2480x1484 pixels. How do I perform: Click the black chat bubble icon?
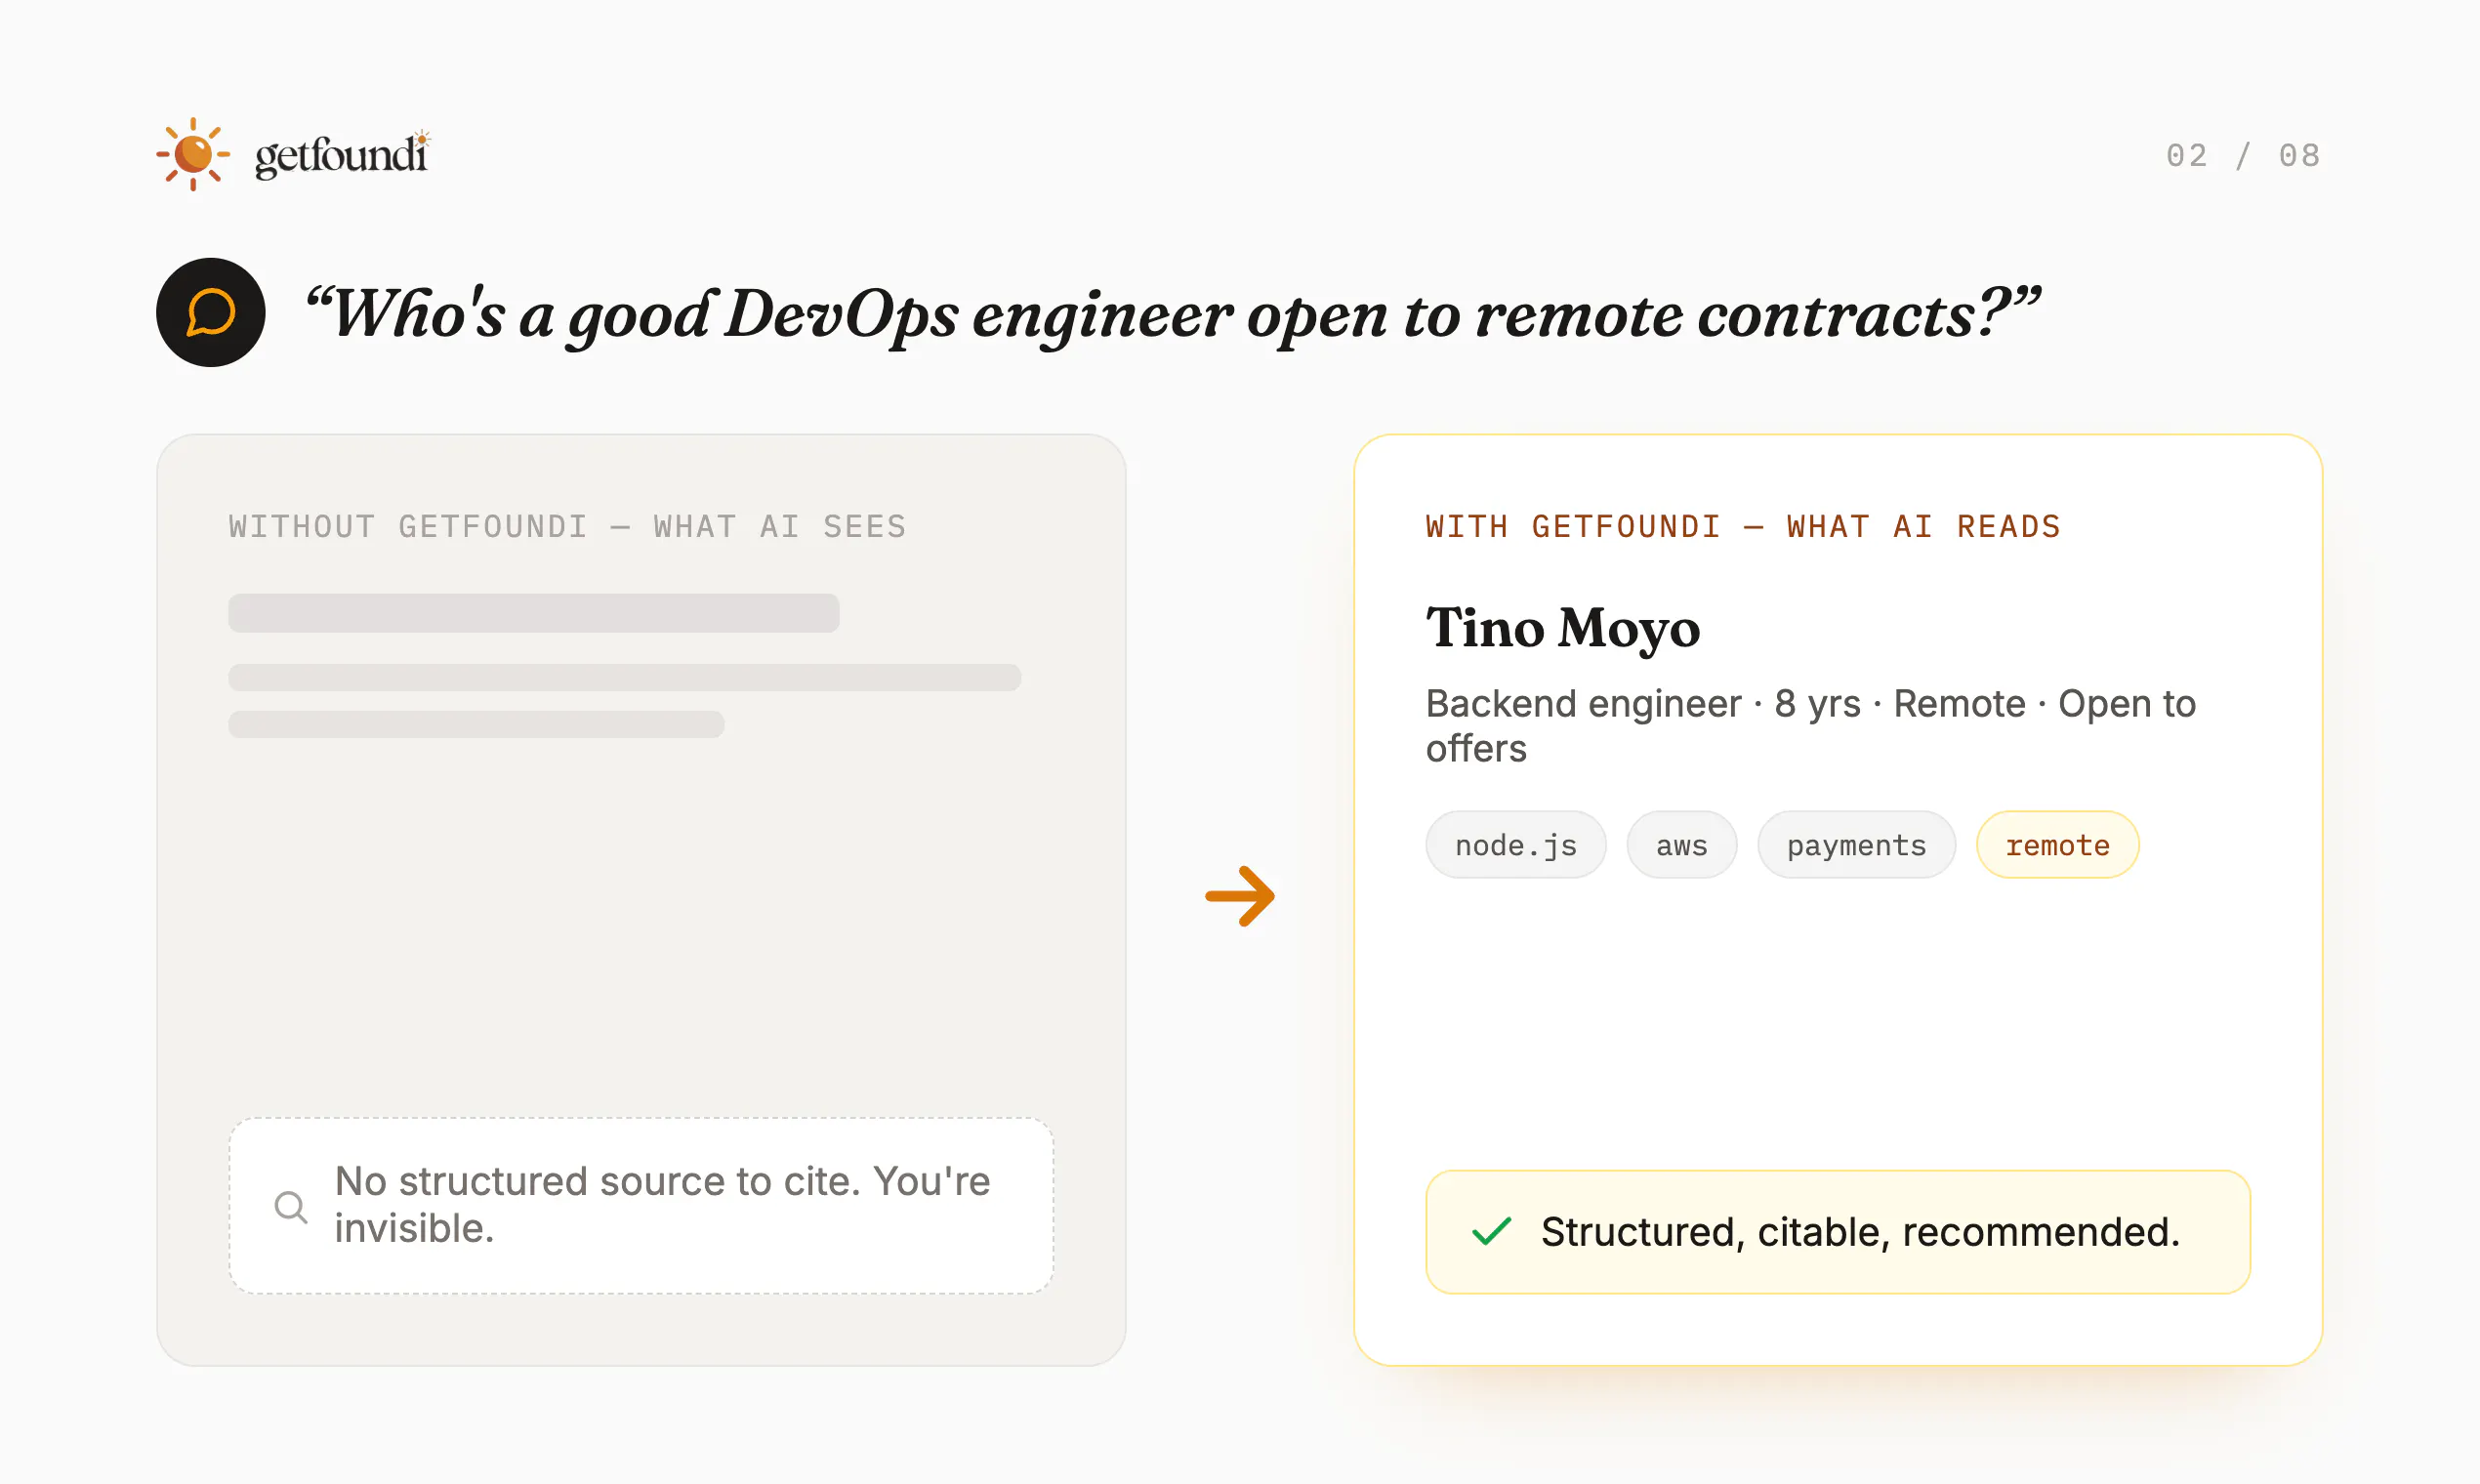[x=211, y=312]
